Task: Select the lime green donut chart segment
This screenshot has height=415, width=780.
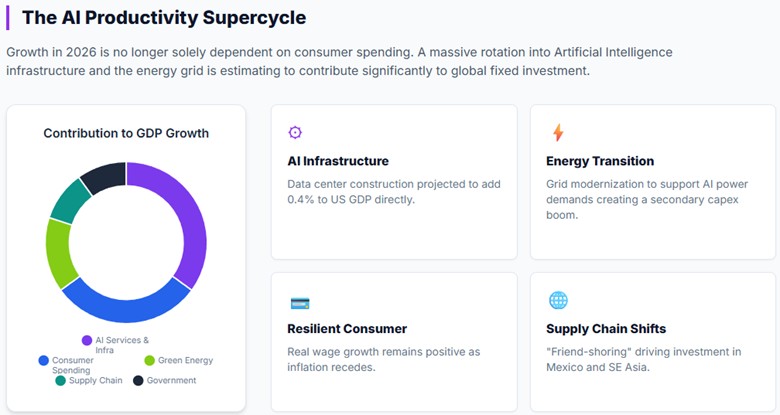Action: pyautogui.click(x=62, y=250)
